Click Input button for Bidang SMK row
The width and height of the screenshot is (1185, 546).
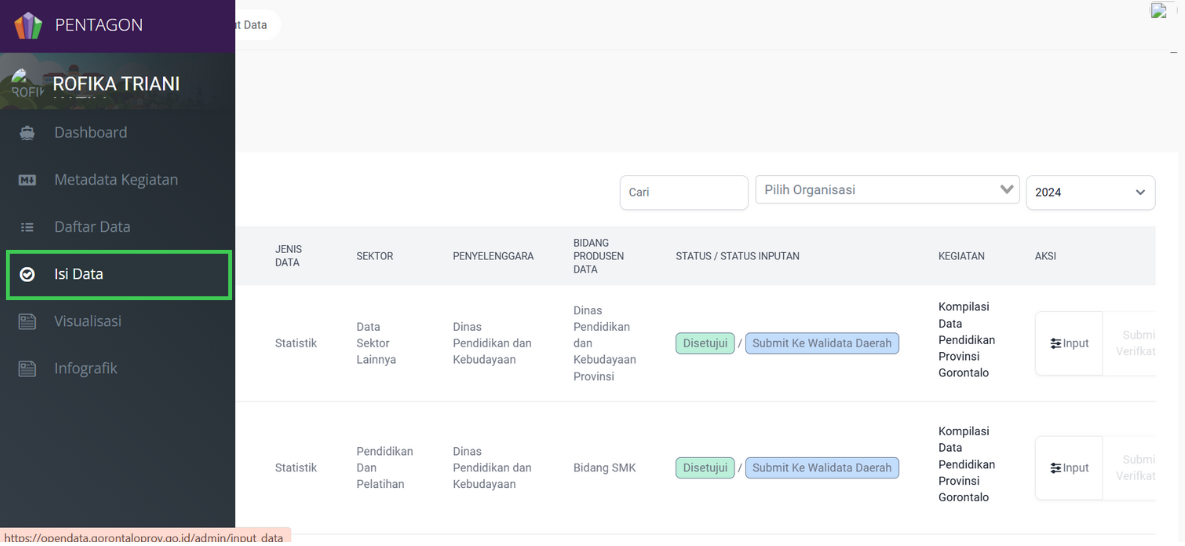pyautogui.click(x=1069, y=468)
